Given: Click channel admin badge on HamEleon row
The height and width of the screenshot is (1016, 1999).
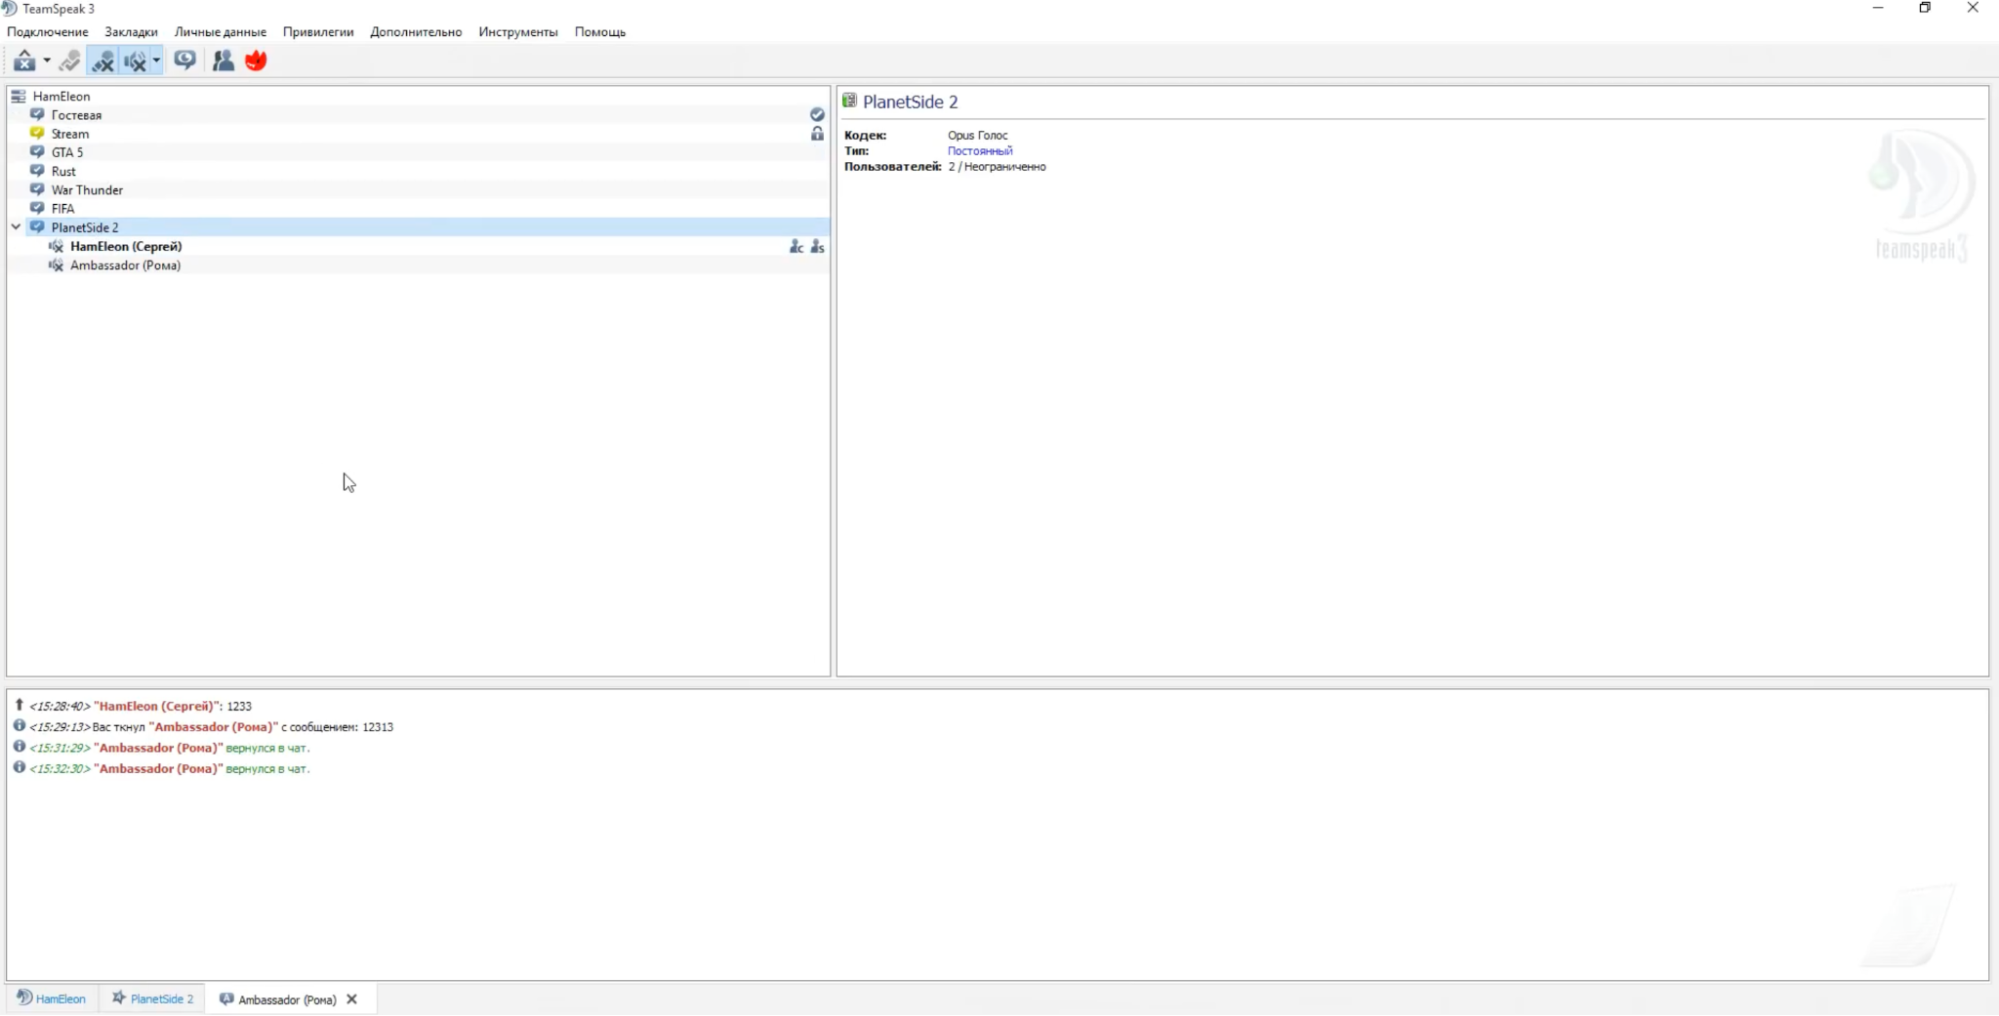Looking at the screenshot, I should coord(796,246).
